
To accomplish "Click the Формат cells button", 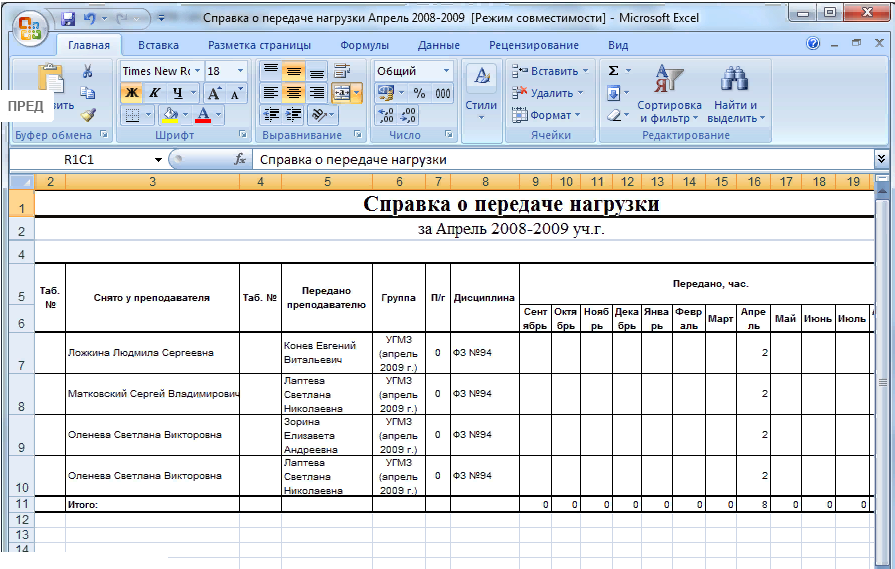I will pos(548,115).
